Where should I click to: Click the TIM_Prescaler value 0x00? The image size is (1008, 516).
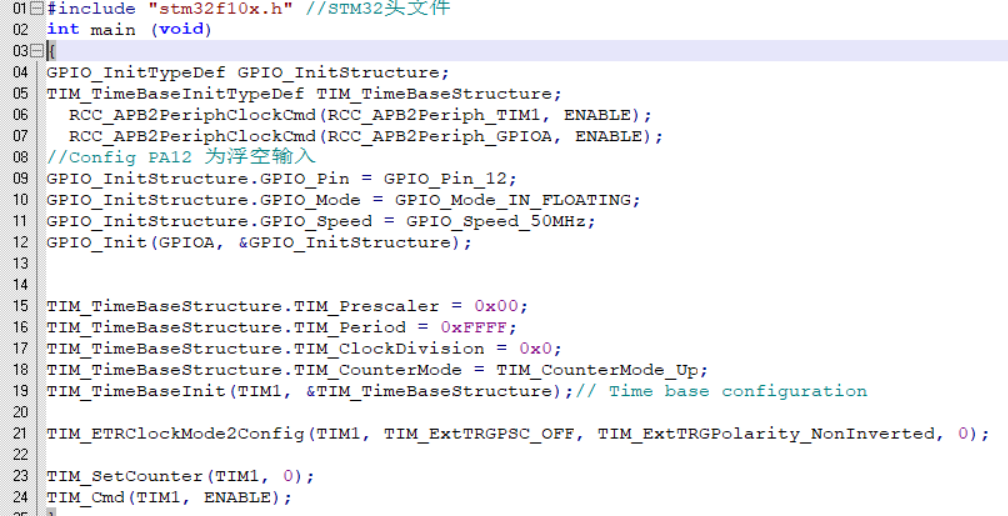point(496,306)
